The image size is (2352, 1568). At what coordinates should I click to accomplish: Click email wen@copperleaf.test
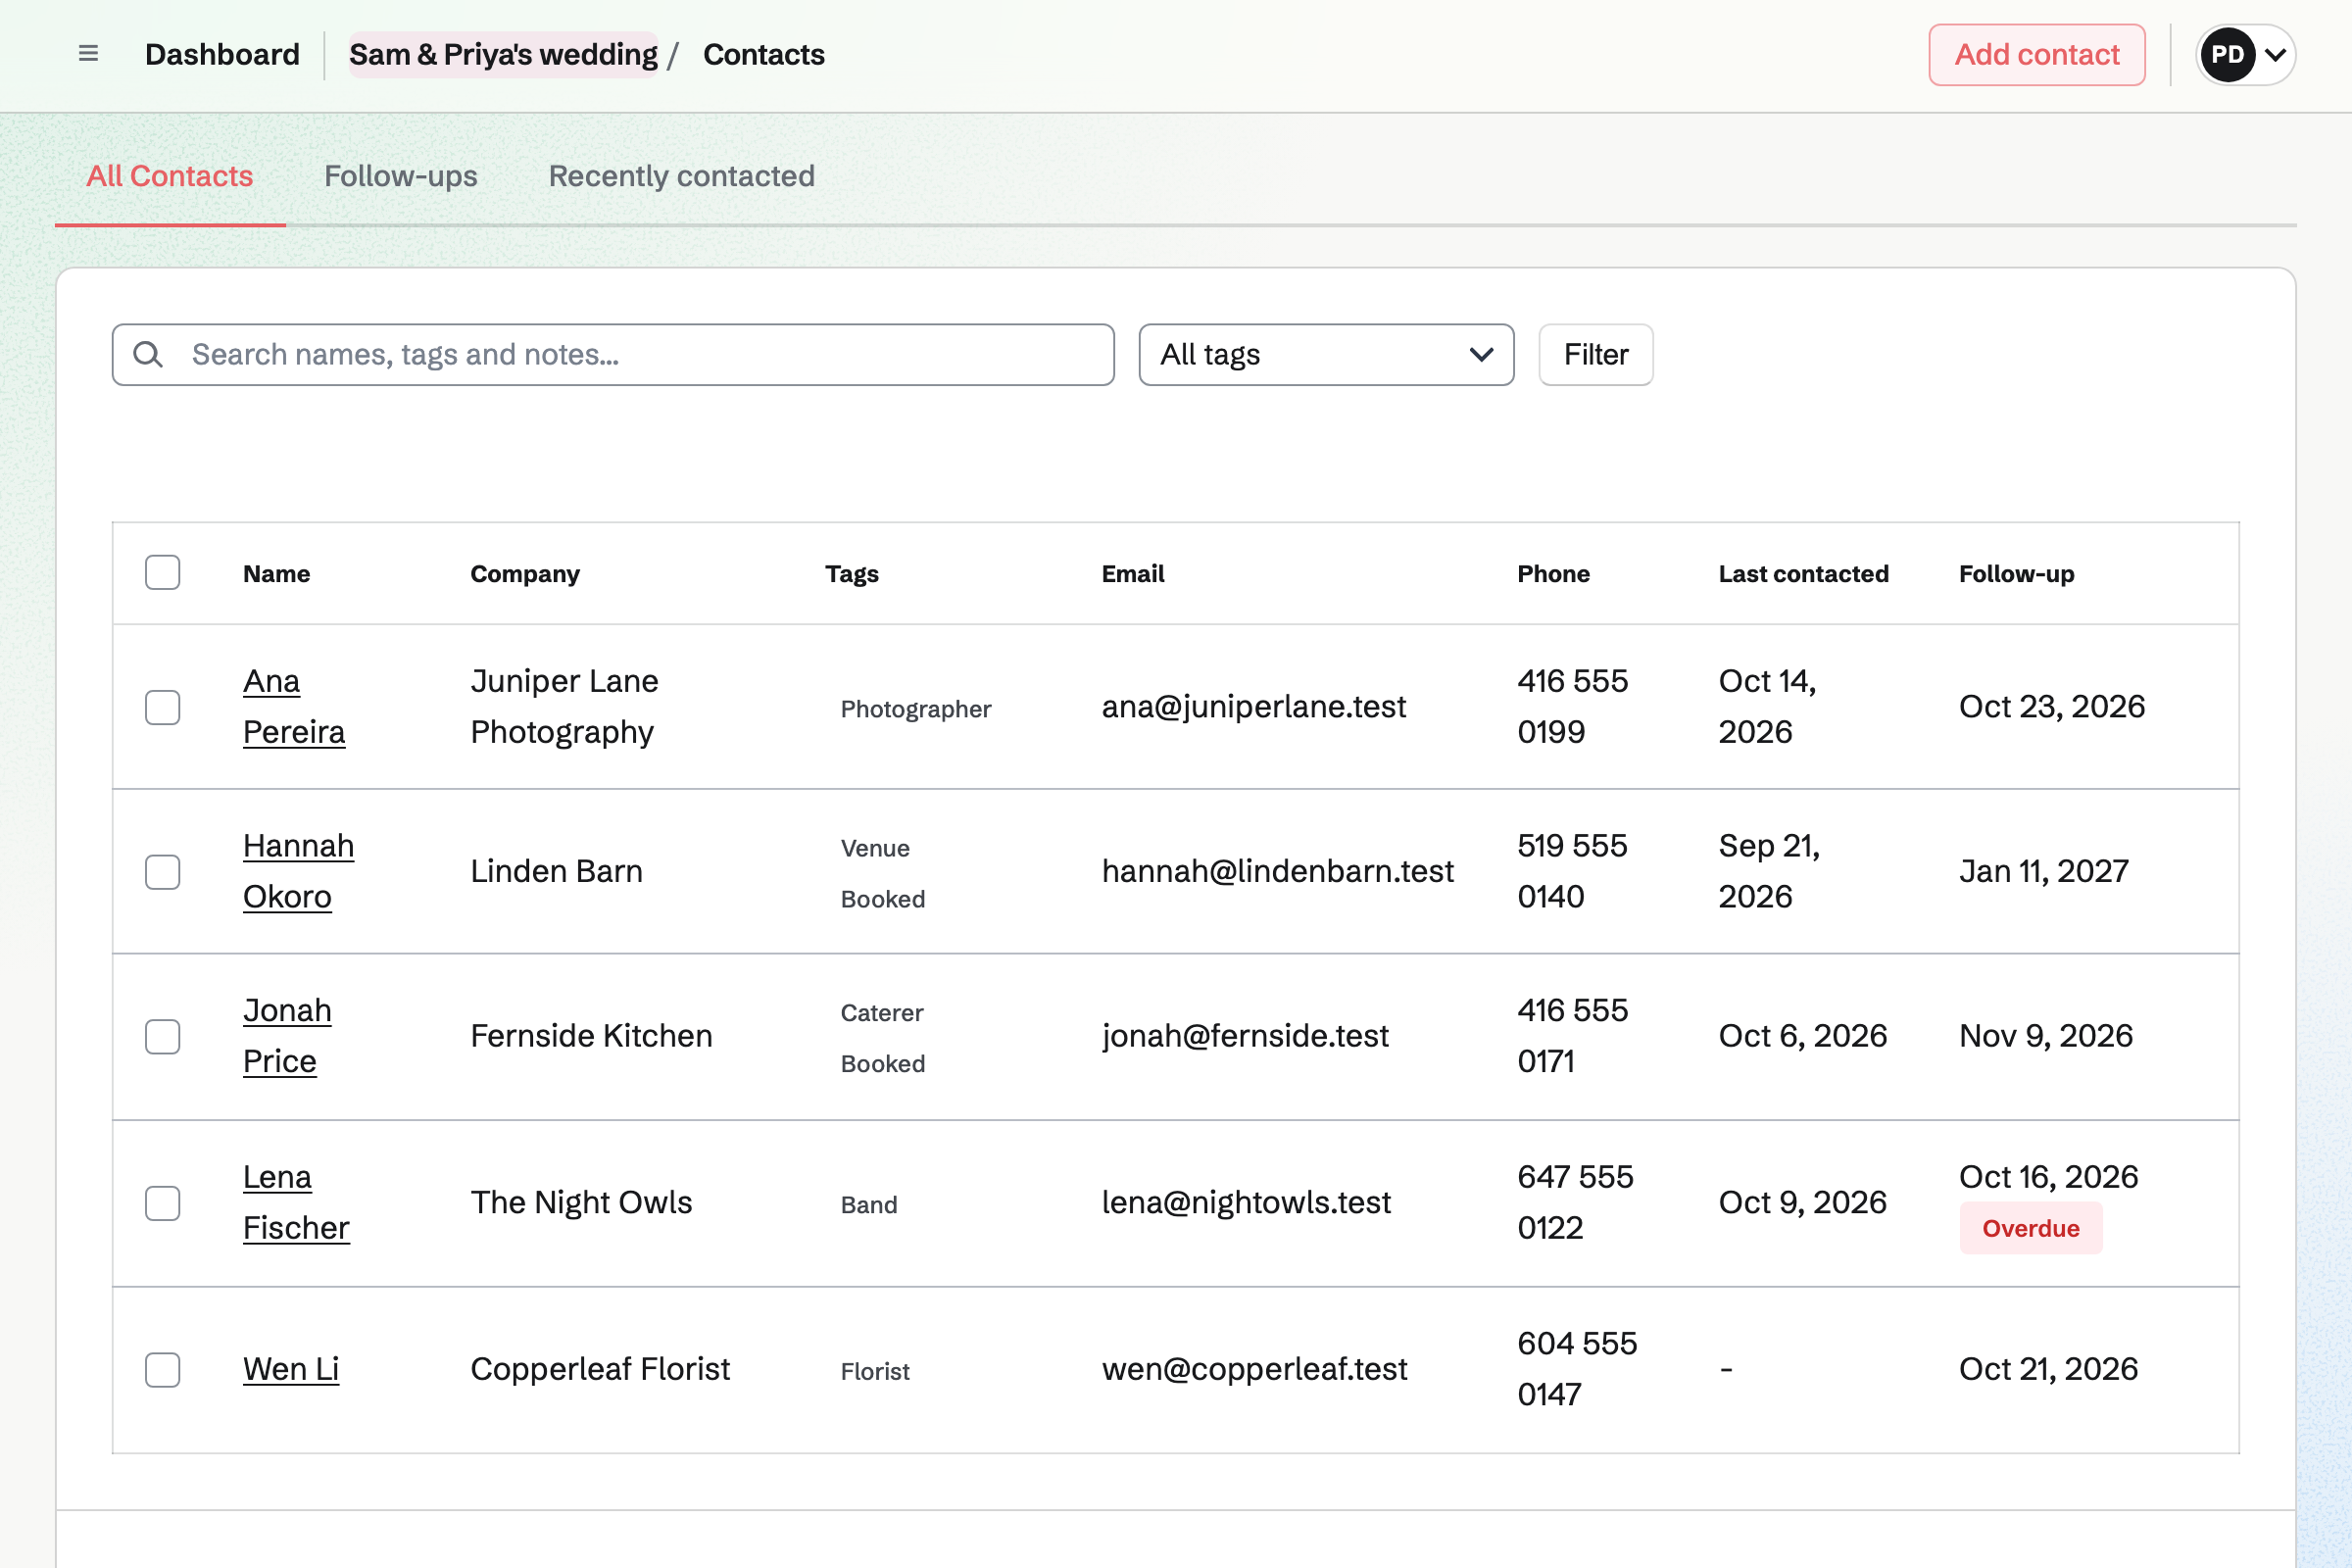pos(1255,1369)
